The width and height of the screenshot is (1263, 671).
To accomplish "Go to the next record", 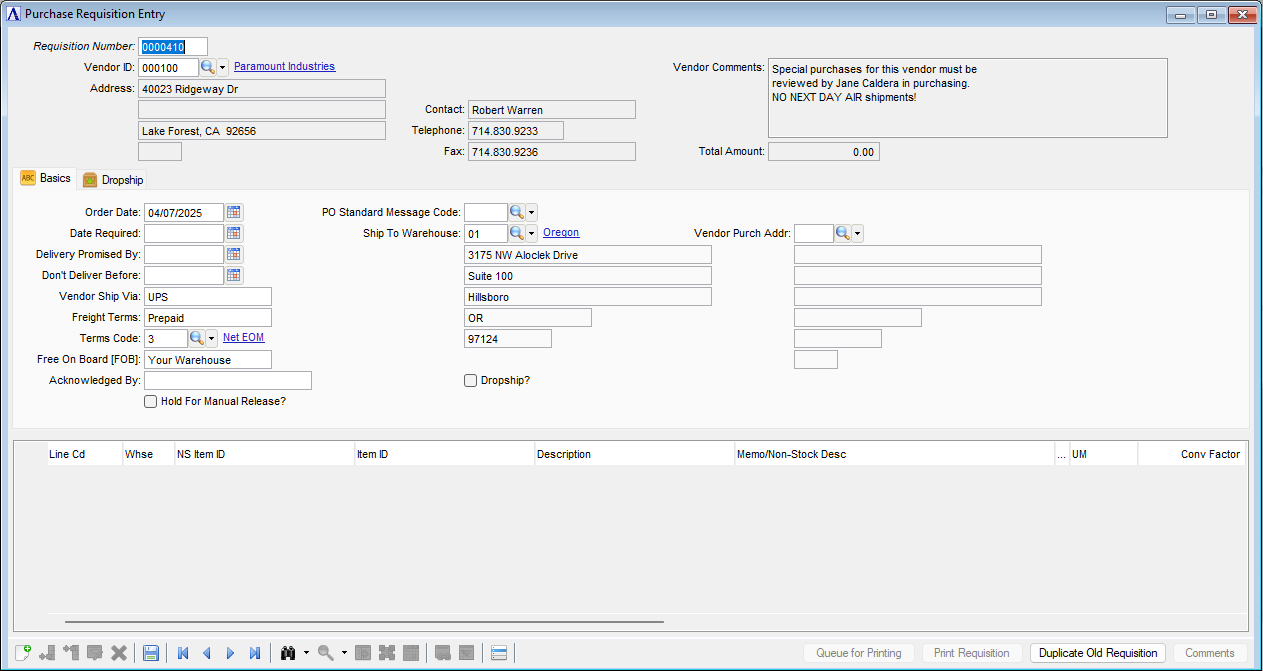I will 231,653.
